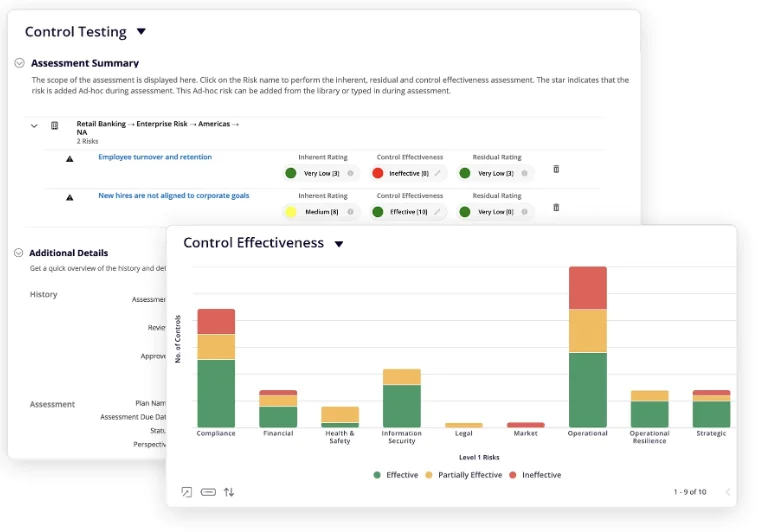Click info icon on Medium [8] inherent rating
Screen dimensions: 763x532
[x=350, y=212]
